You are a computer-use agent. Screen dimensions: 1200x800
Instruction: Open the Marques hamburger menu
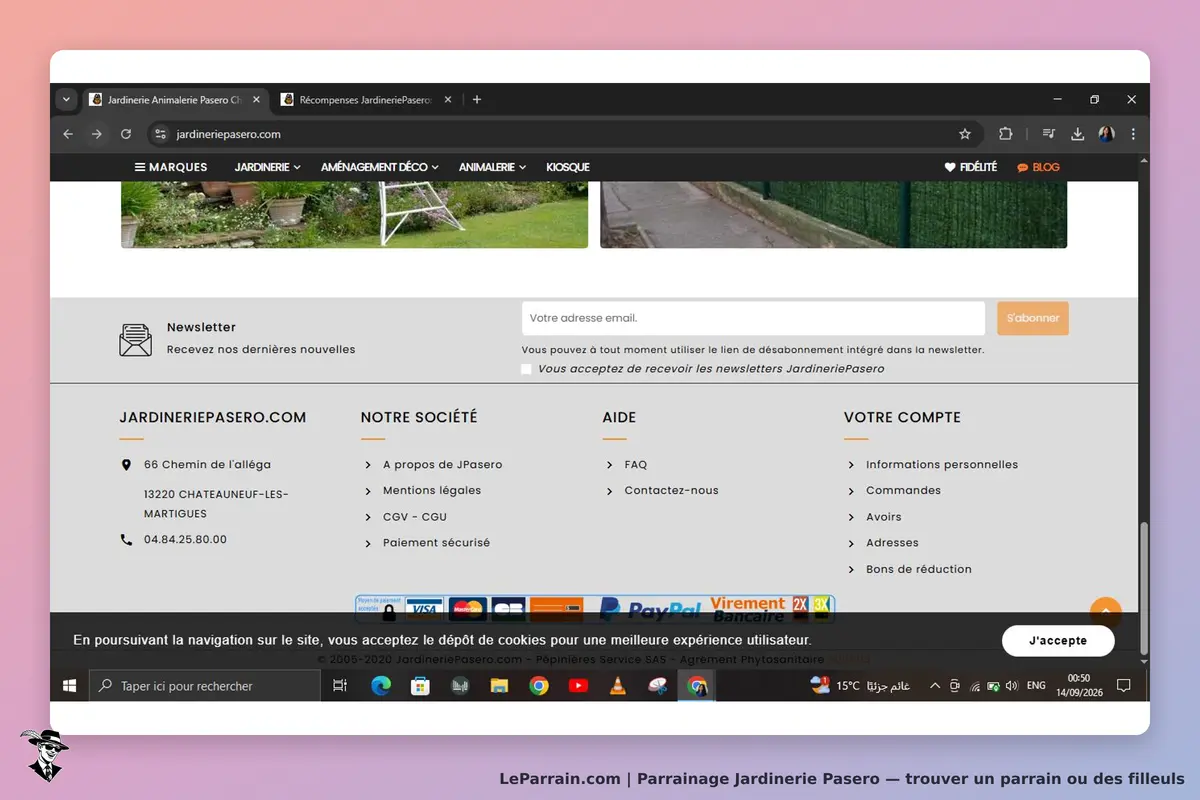171,167
